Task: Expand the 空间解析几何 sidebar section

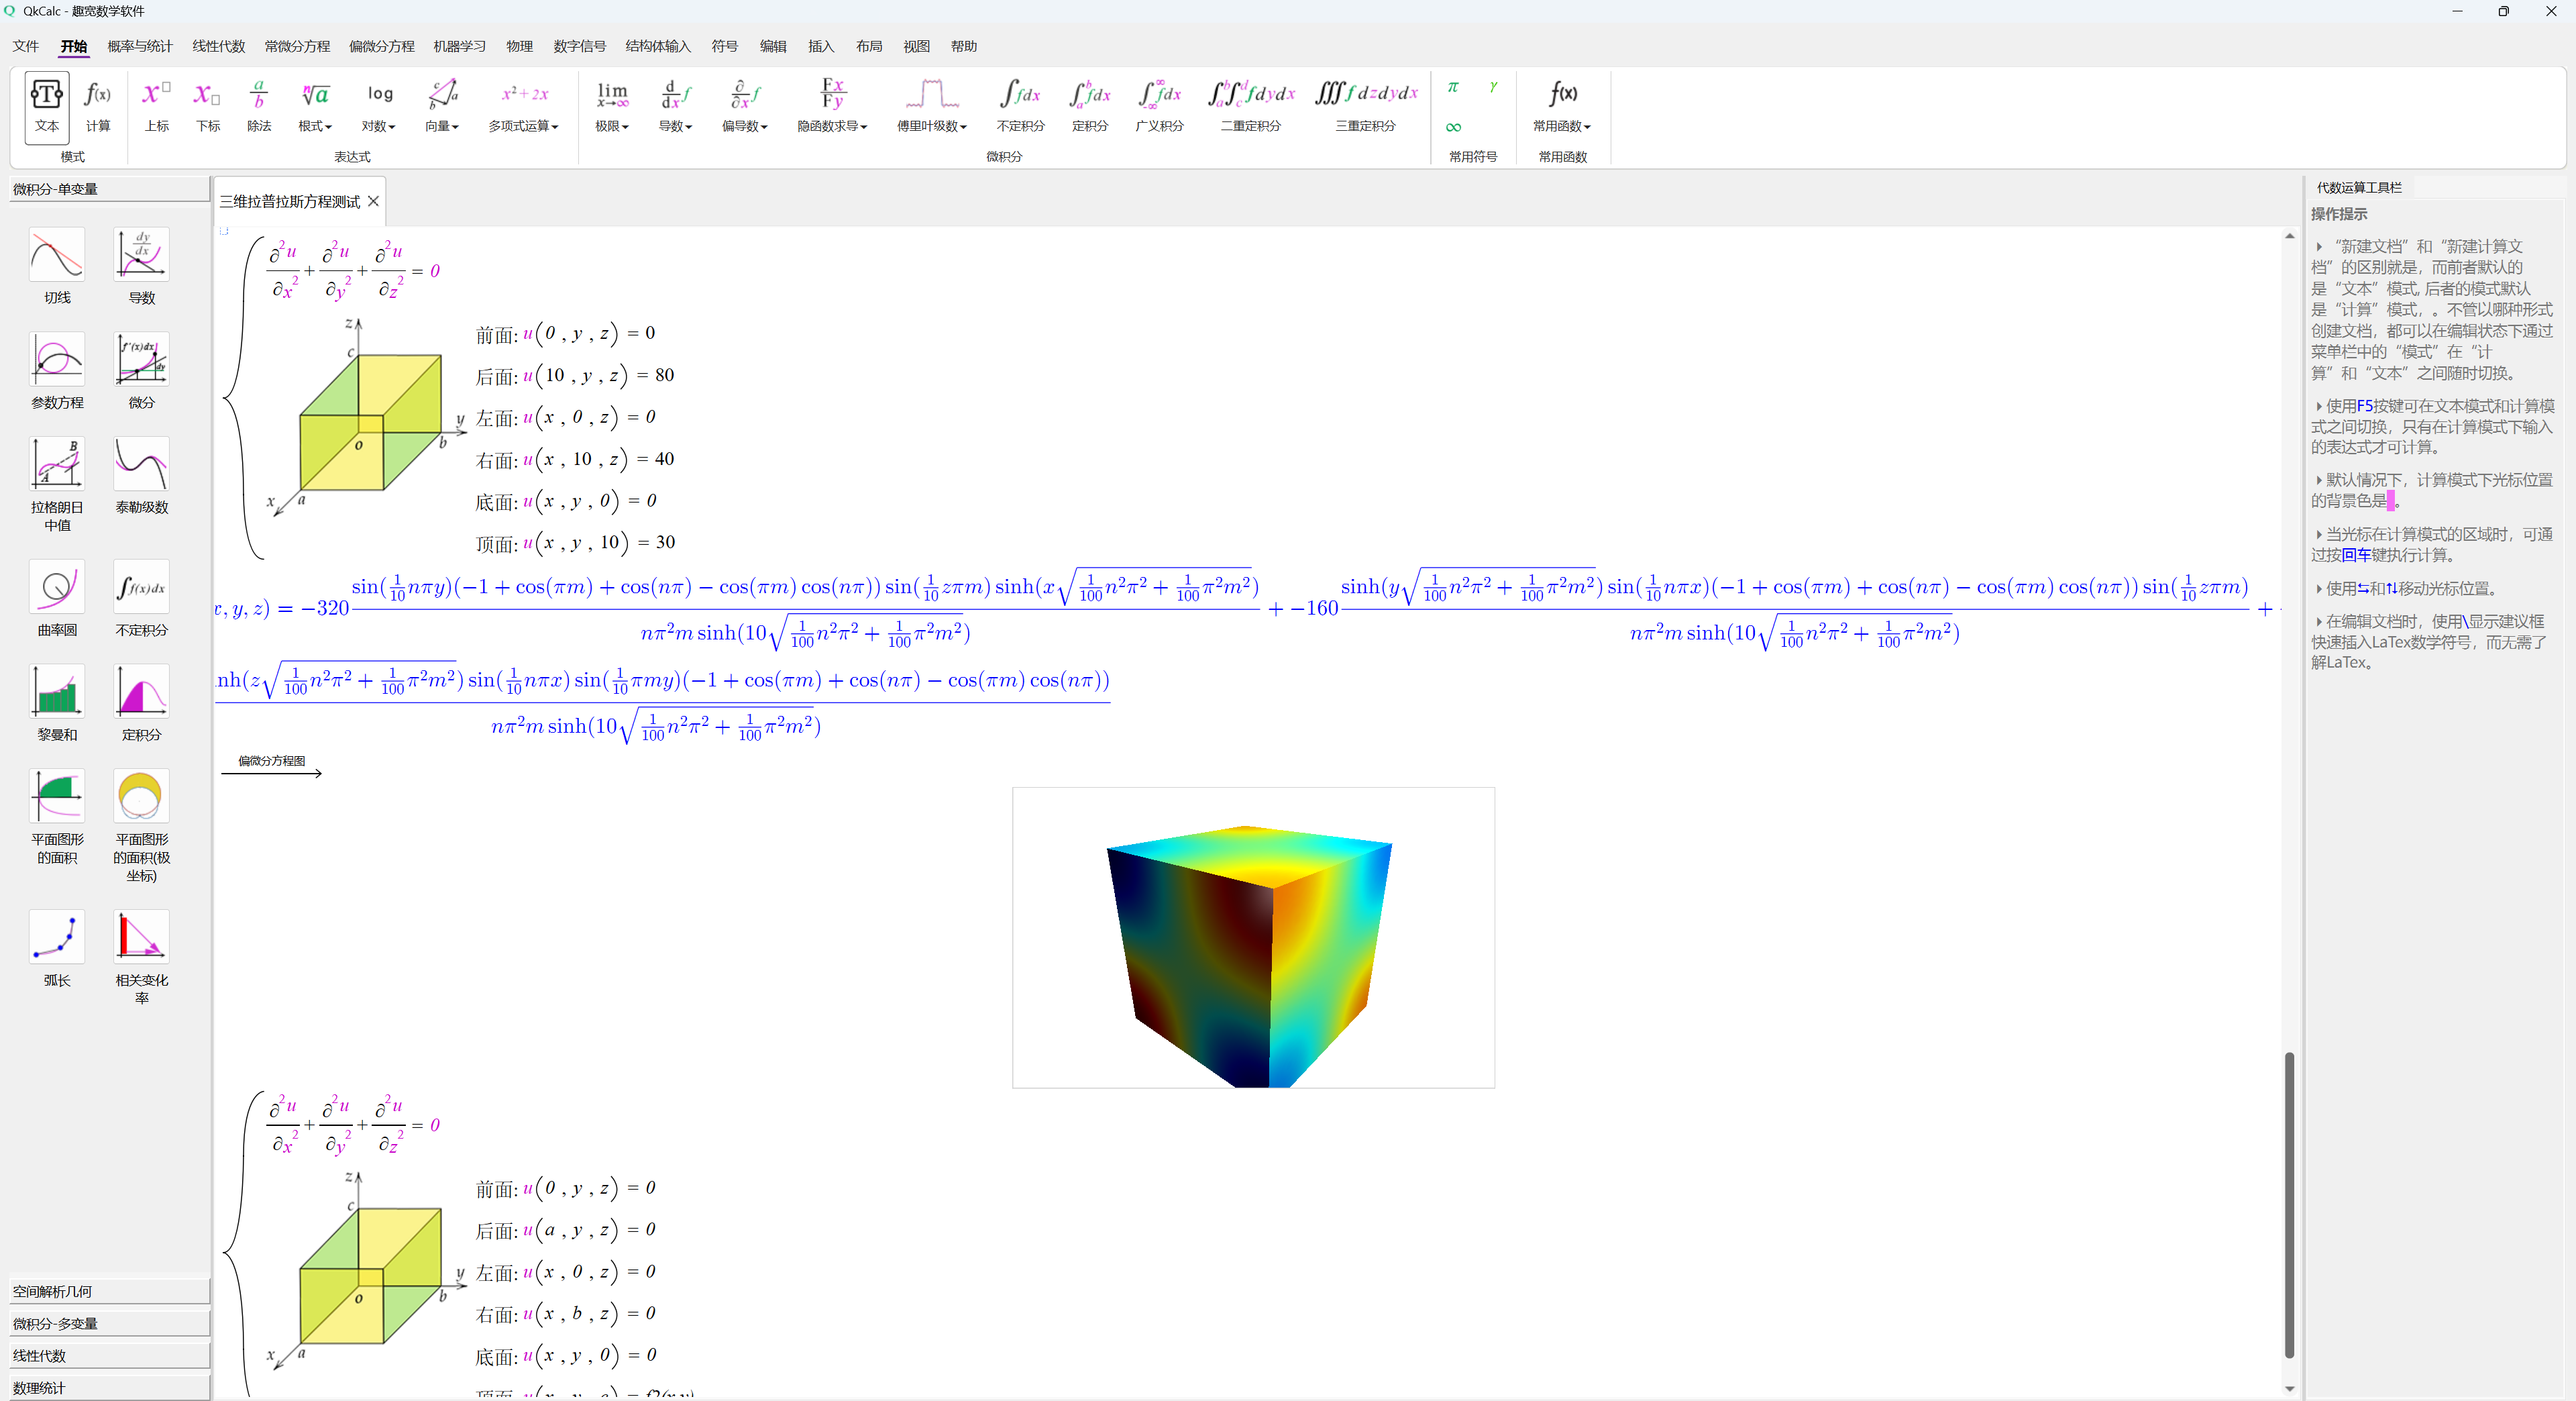Action: click(x=109, y=1291)
